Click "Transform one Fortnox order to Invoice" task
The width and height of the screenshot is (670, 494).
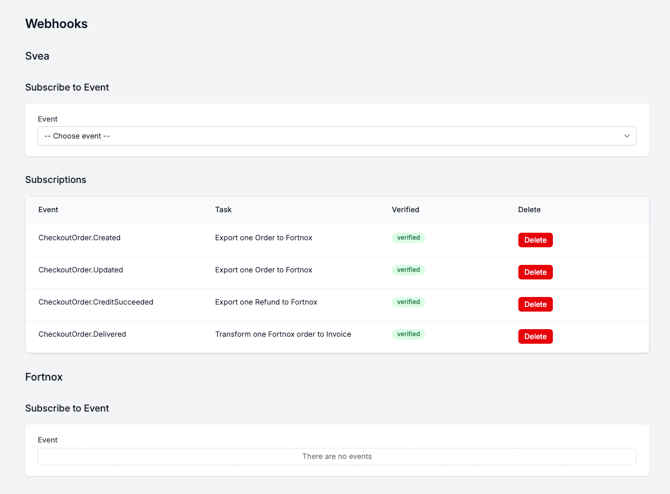(283, 334)
